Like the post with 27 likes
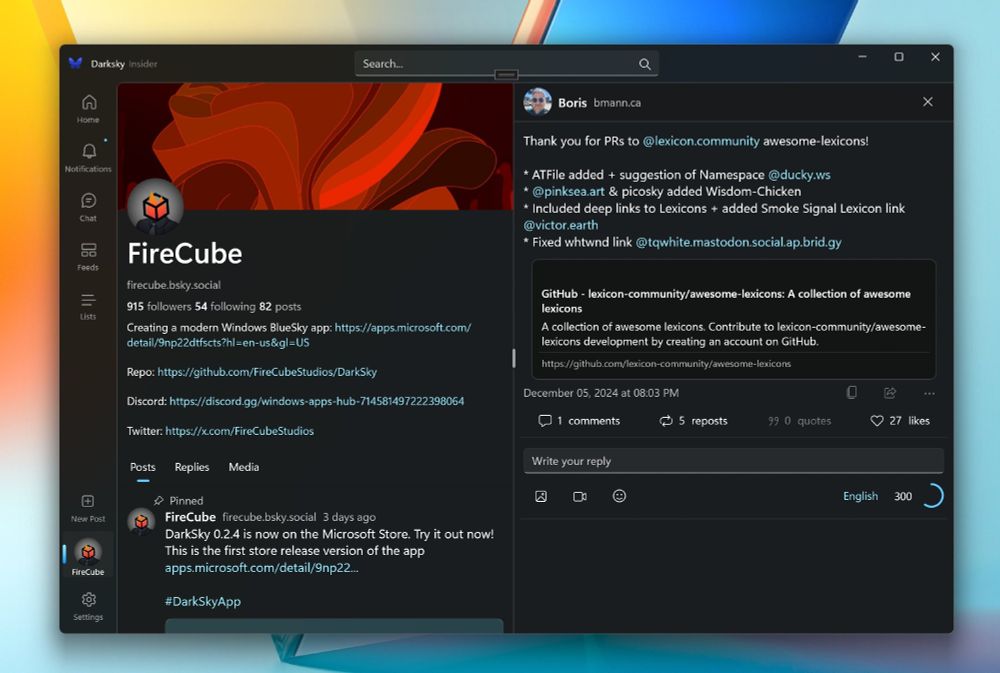 900,421
